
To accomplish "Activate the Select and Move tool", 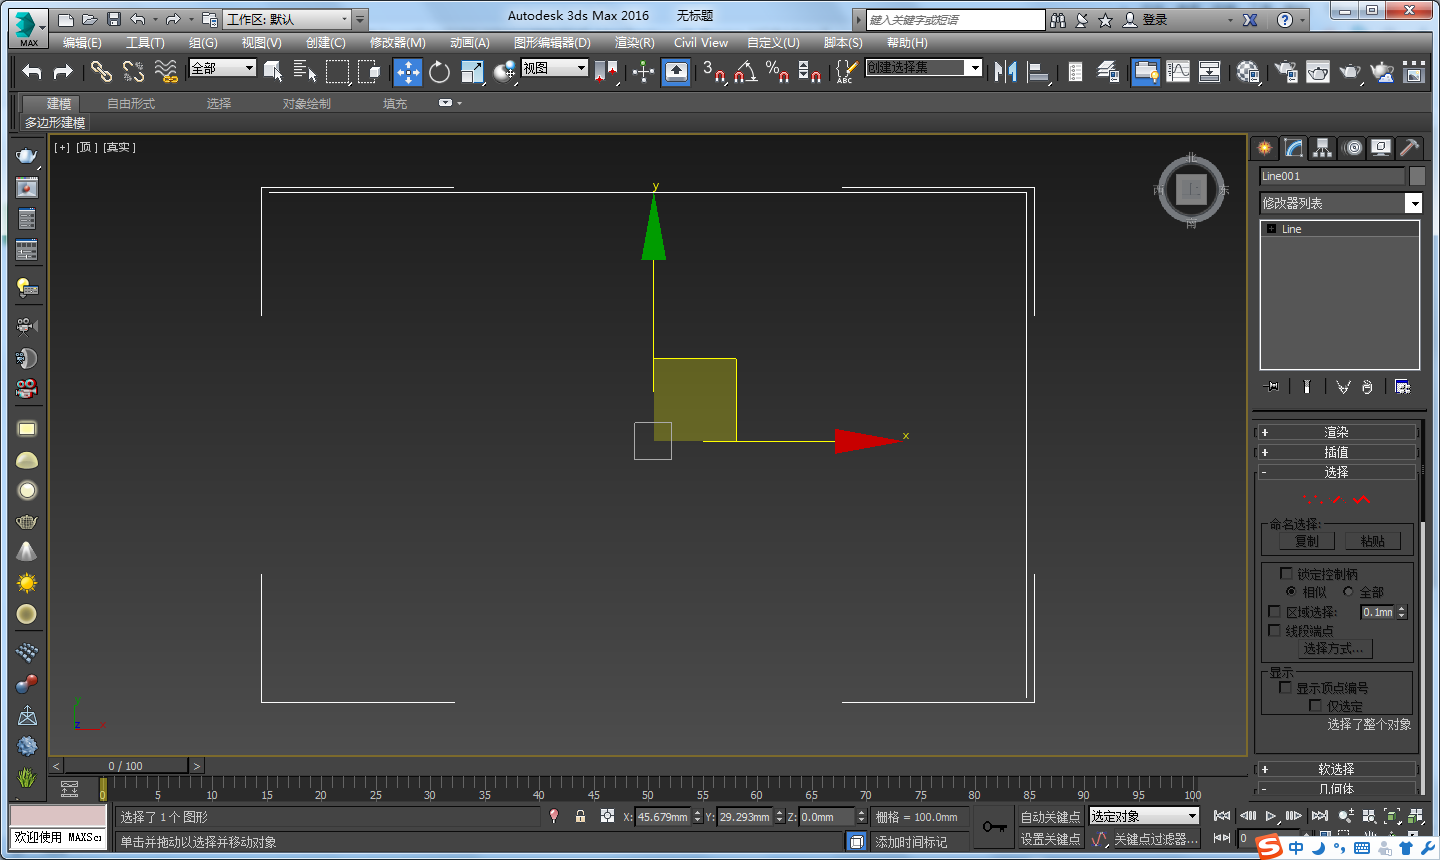I will tap(407, 71).
